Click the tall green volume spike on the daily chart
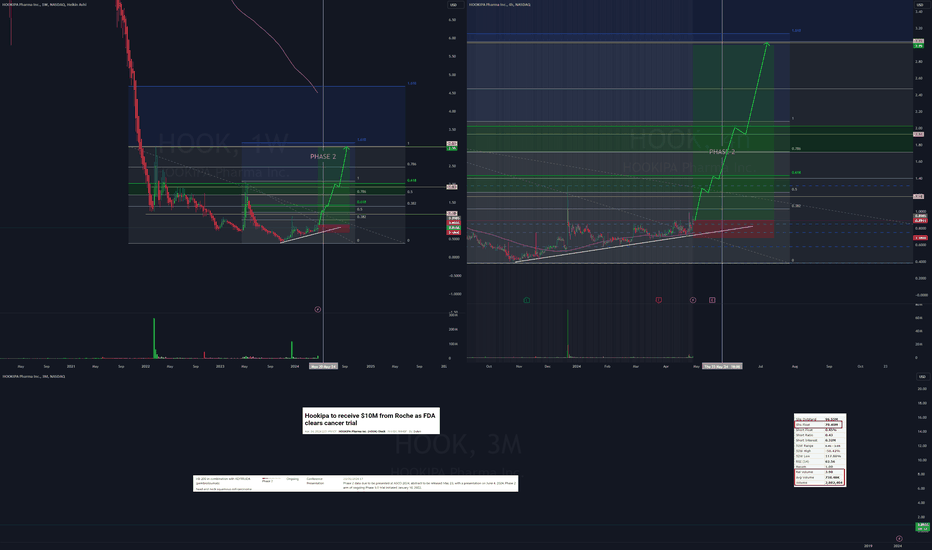The image size is (932, 550). click(x=568, y=333)
